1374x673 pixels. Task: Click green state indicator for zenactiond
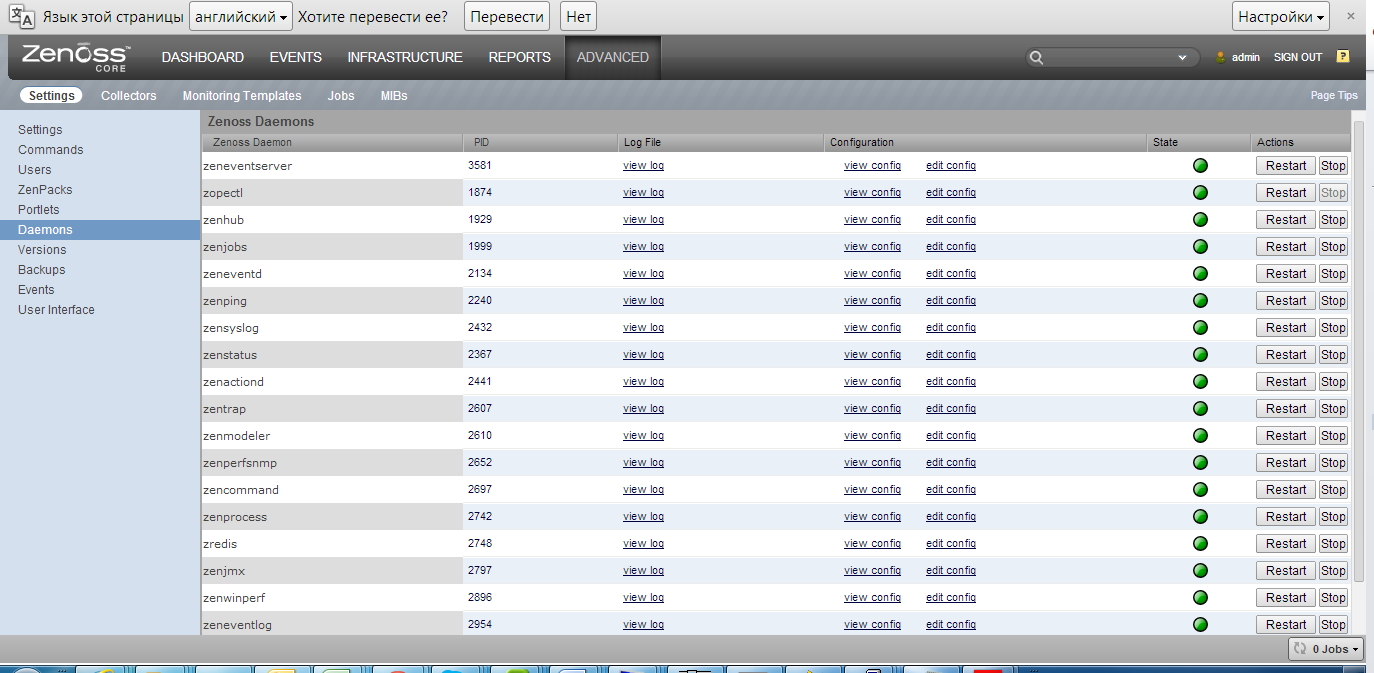coord(1200,382)
